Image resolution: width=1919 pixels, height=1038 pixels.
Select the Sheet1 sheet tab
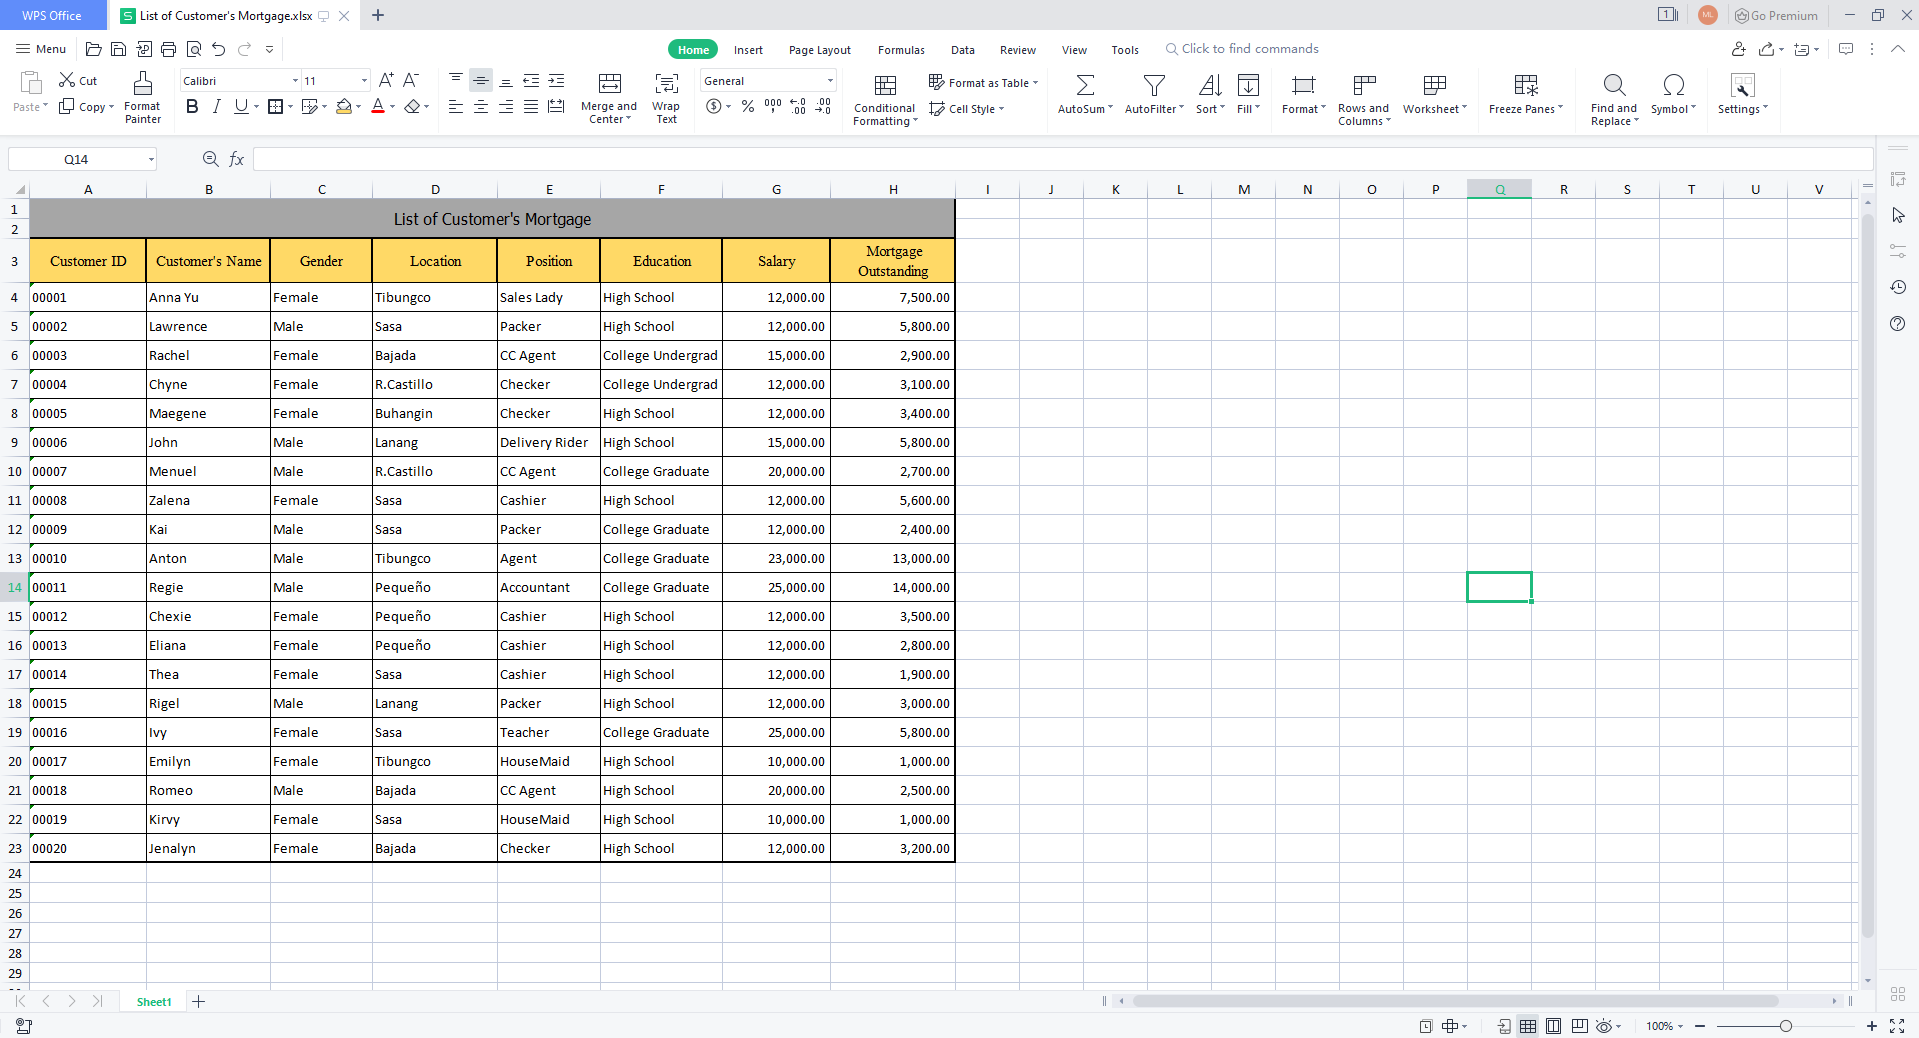tap(154, 1001)
